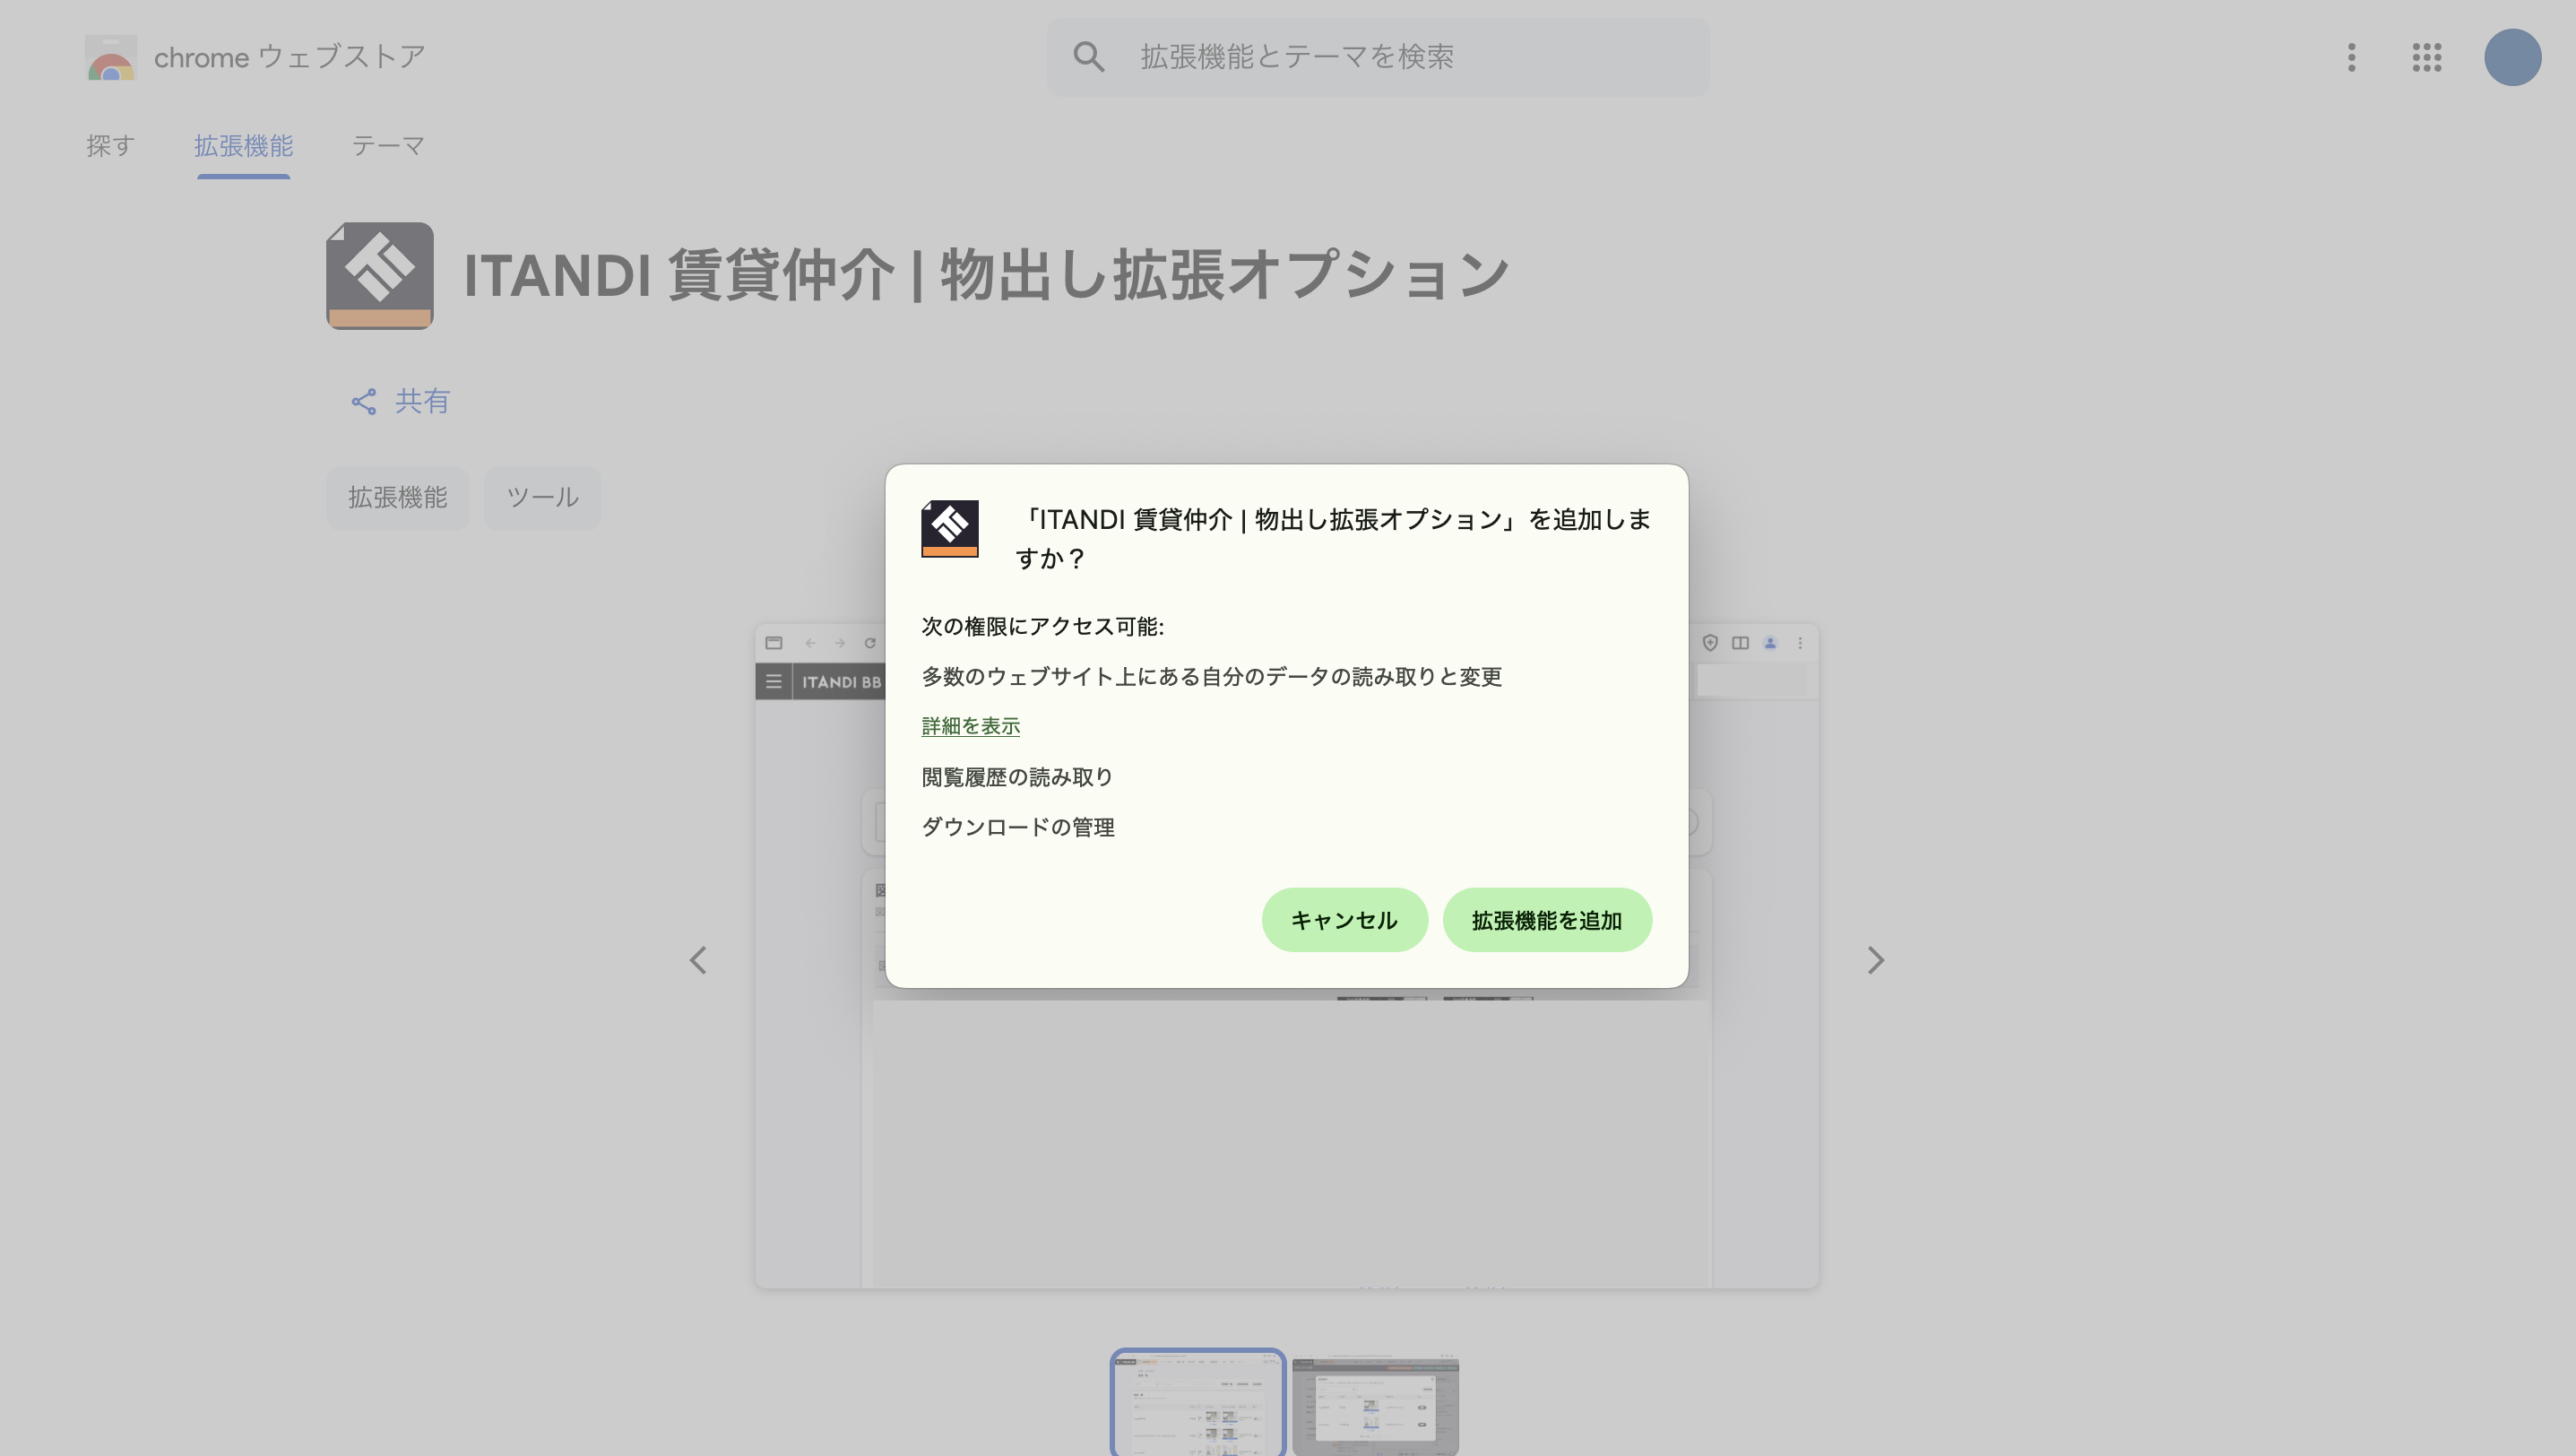The width and height of the screenshot is (2576, 1456).
Task: Click the ダウンロードの管理 permission text
Action: click(x=1017, y=827)
